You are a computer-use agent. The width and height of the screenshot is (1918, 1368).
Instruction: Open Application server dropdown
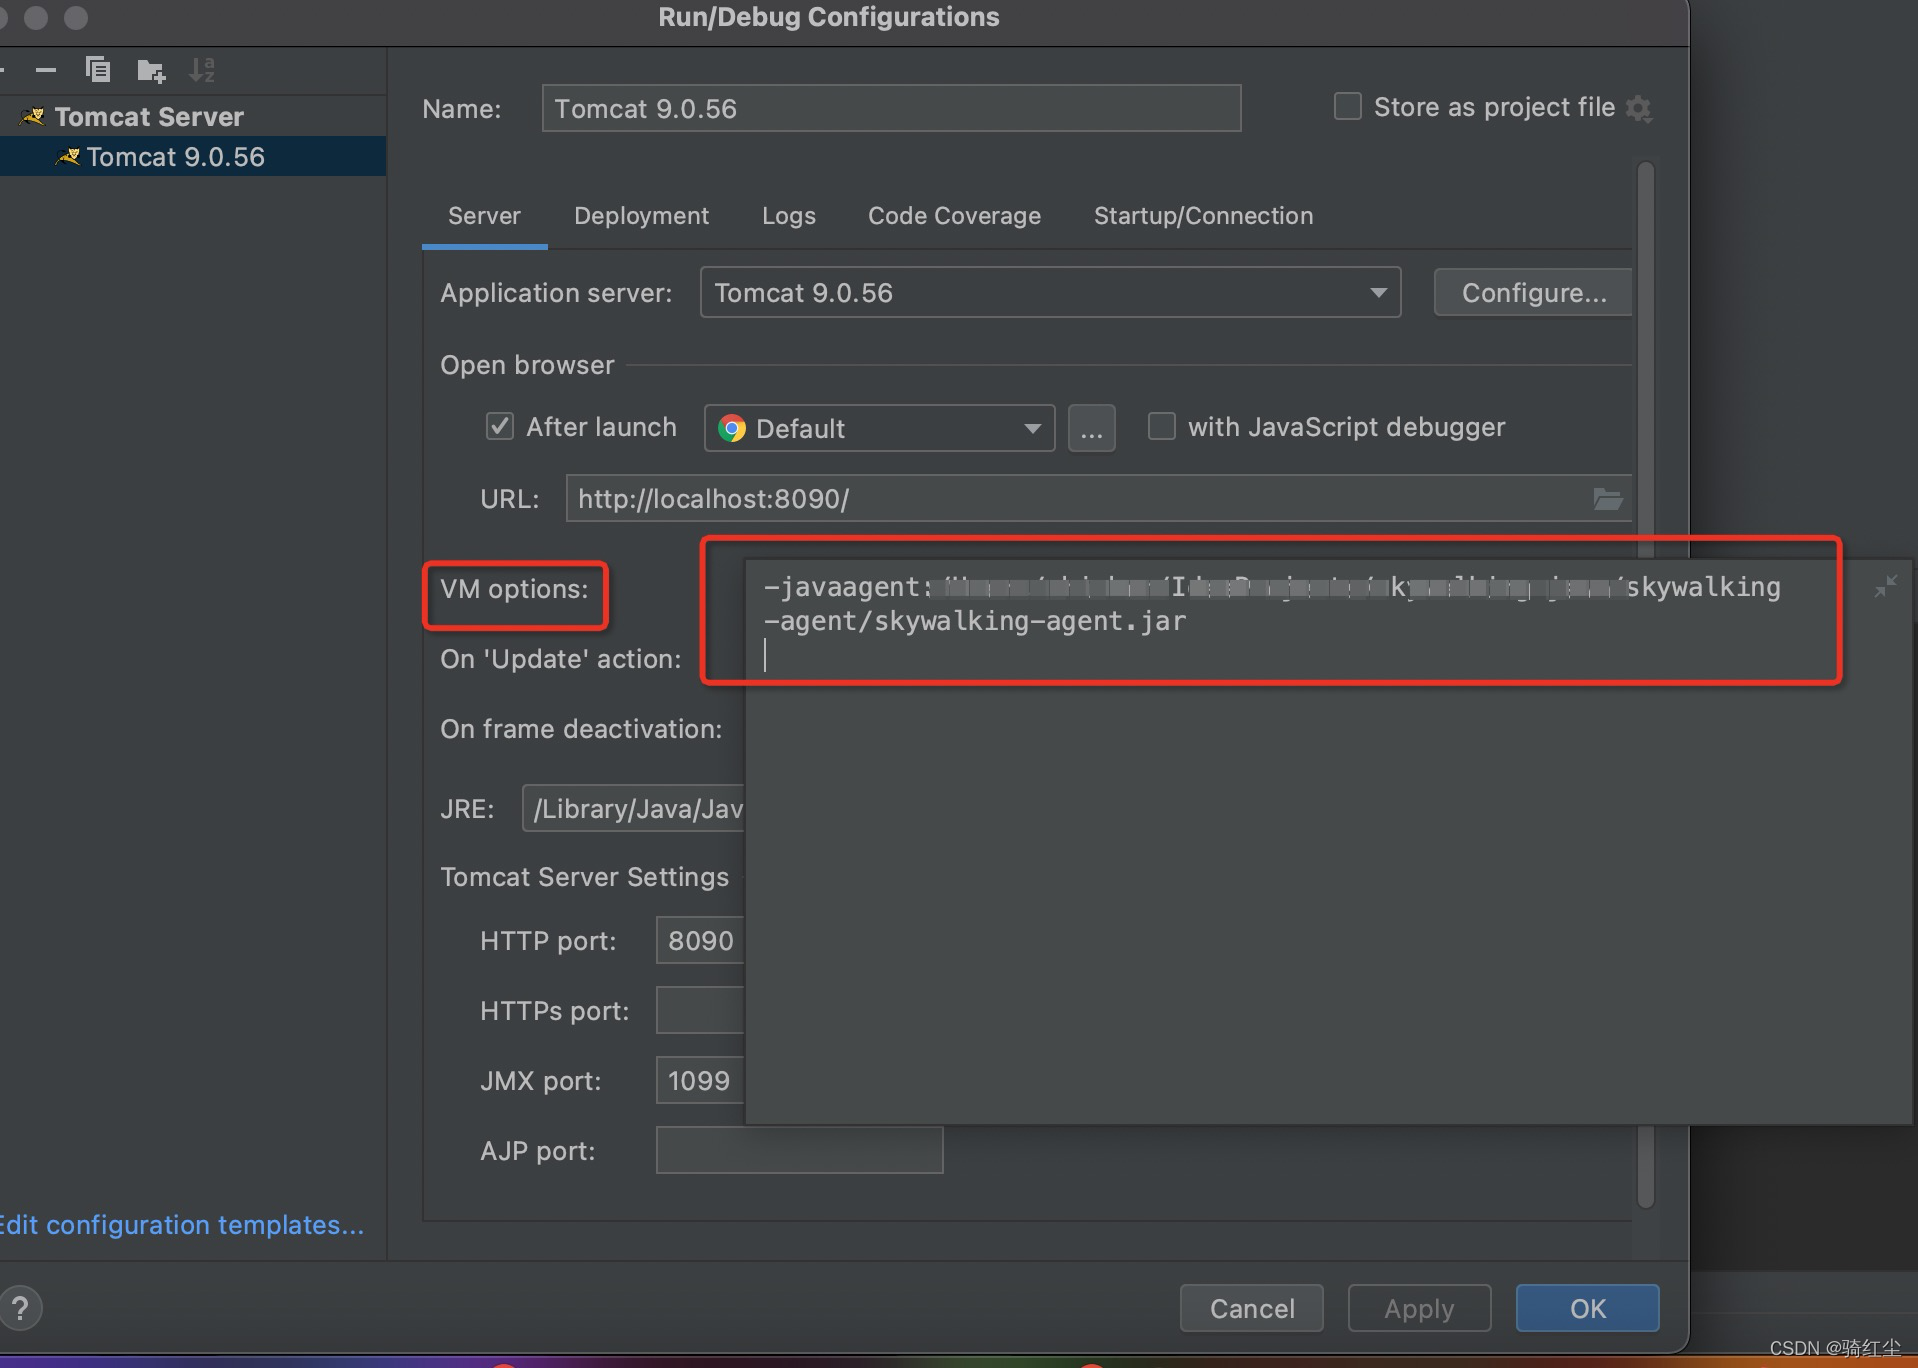point(1050,292)
